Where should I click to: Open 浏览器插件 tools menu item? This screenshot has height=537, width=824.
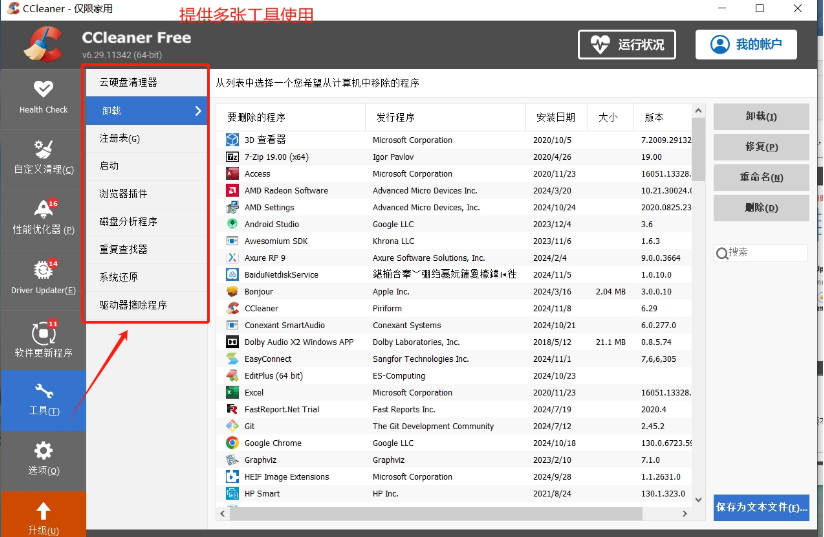[123, 193]
